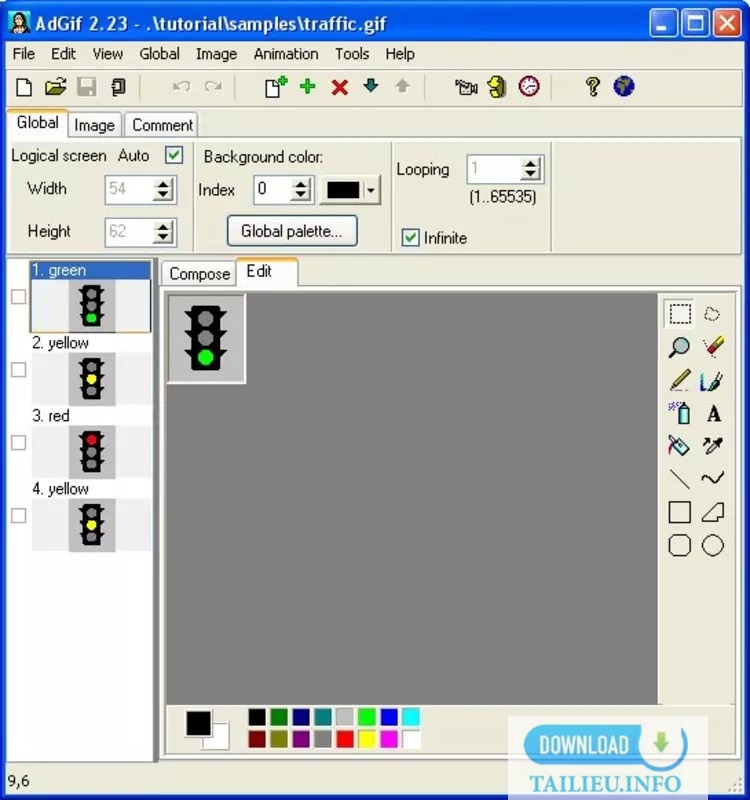Screen dimensions: 750x800
Task: Click the yellow wizard toolbar icon
Action: [x=497, y=87]
